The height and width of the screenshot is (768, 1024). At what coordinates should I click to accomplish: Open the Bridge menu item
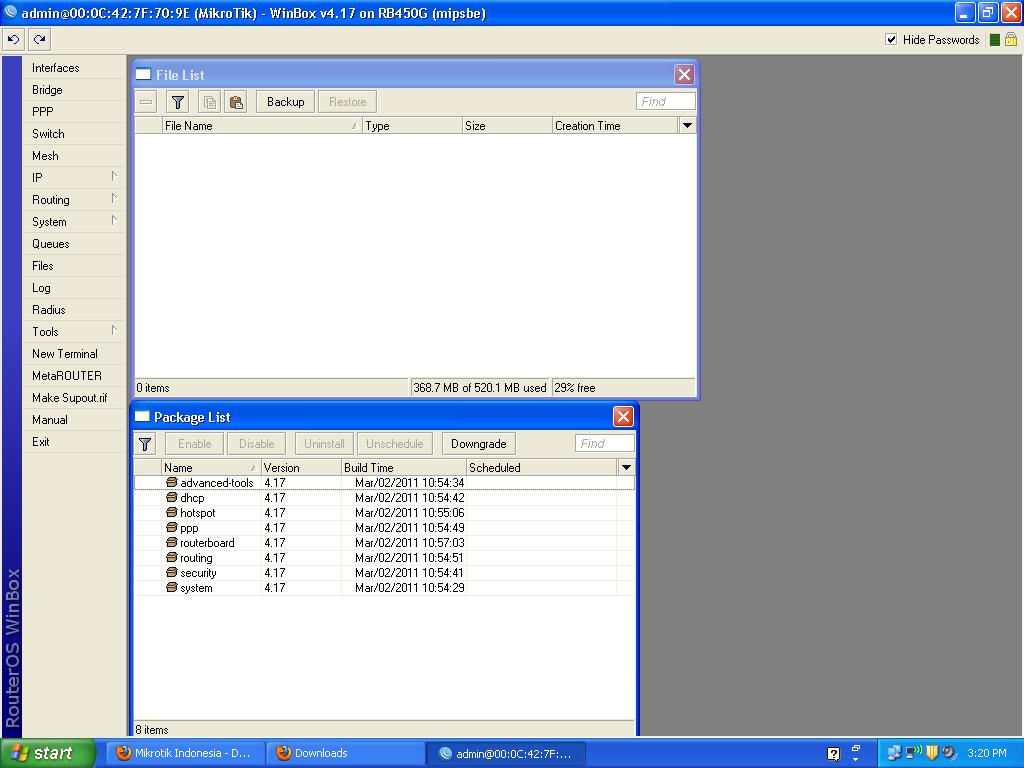coord(74,90)
